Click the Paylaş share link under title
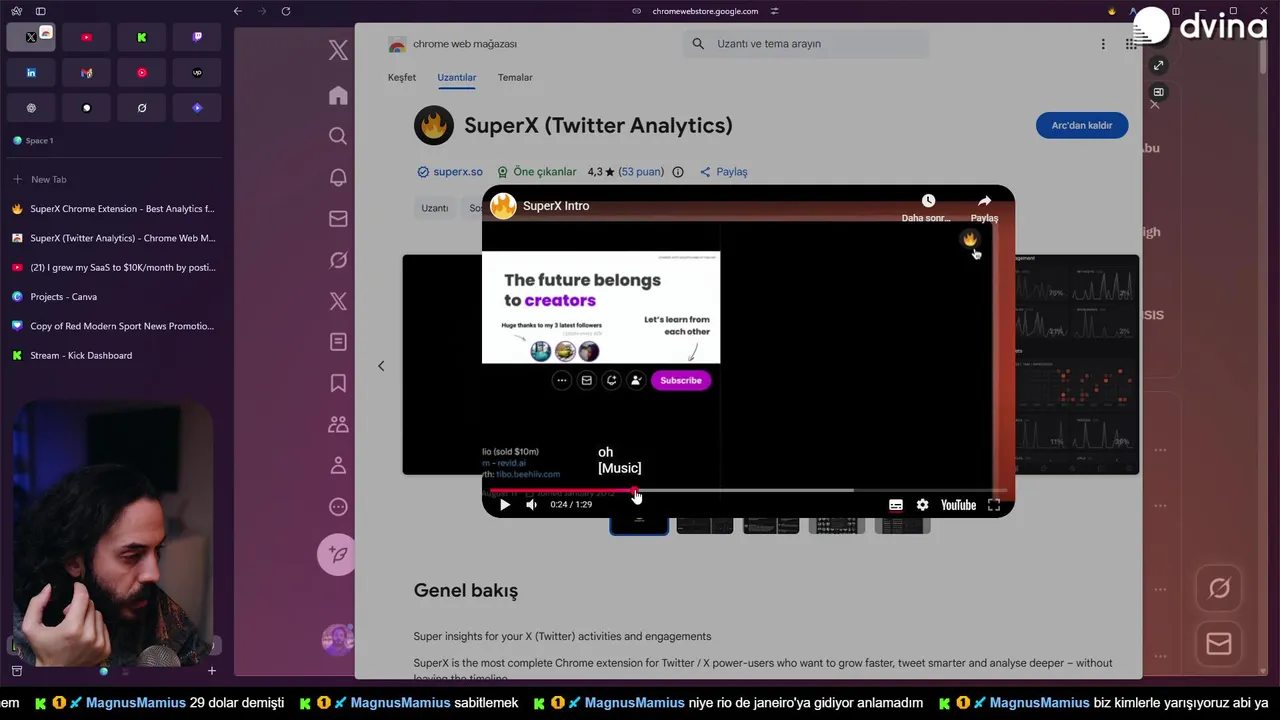This screenshot has height=720, width=1280. (x=724, y=172)
